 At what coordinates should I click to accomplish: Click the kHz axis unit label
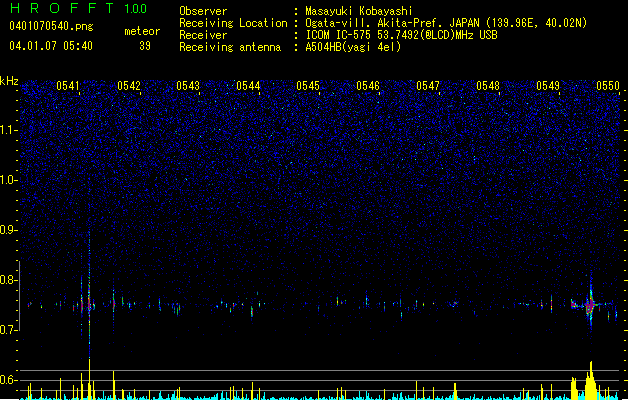click(x=9, y=81)
